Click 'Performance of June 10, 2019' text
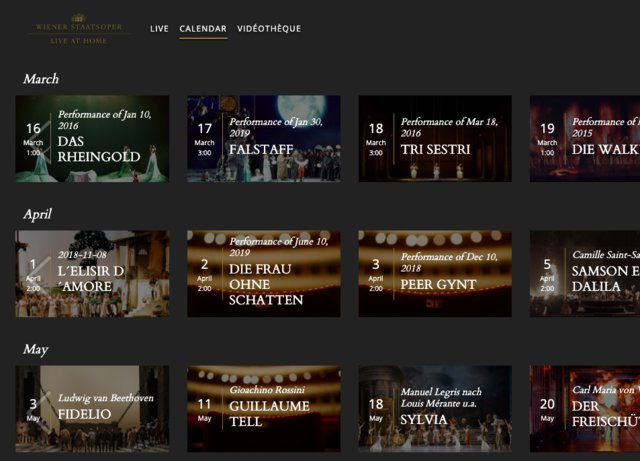 coord(279,247)
